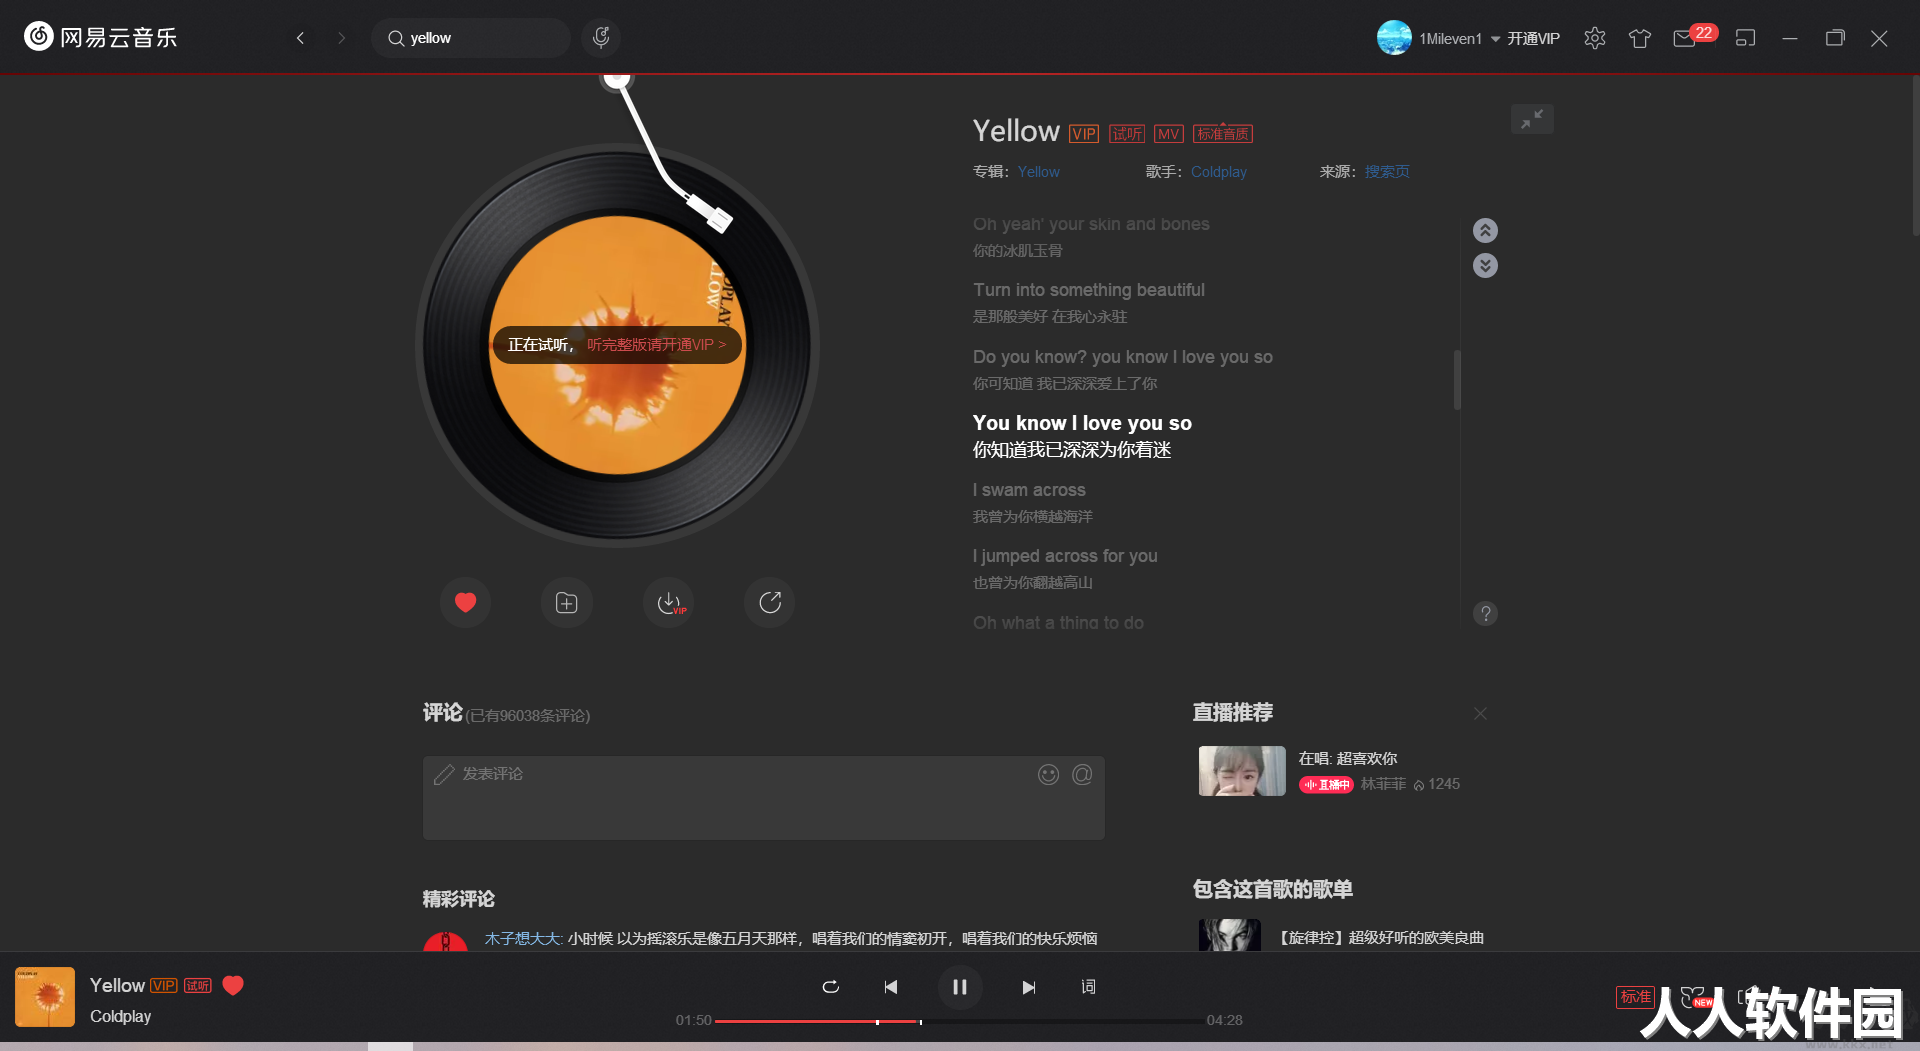Skip to the previous track

point(890,987)
